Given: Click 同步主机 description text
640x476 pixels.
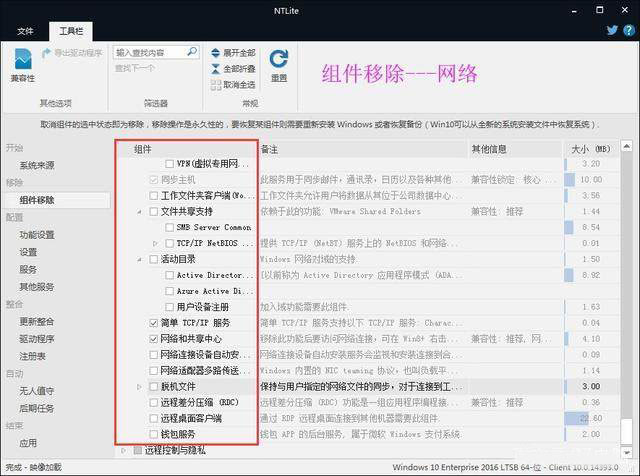Looking at the screenshot, I should click(x=360, y=180).
